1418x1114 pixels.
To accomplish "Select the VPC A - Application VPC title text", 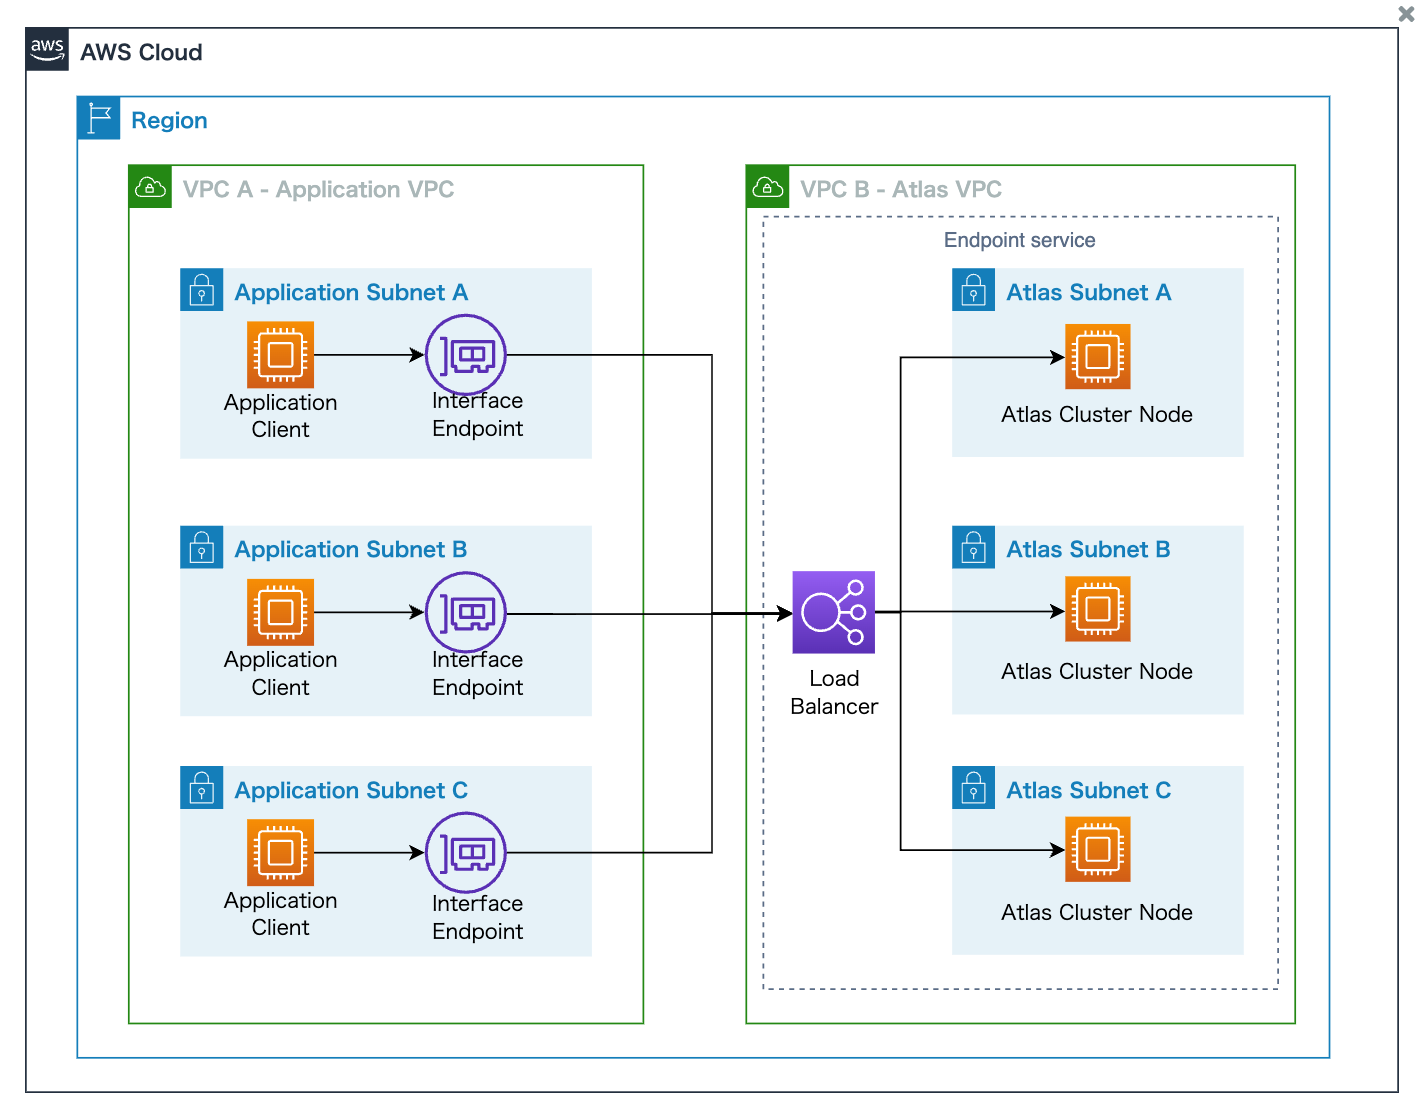I will point(318,189).
